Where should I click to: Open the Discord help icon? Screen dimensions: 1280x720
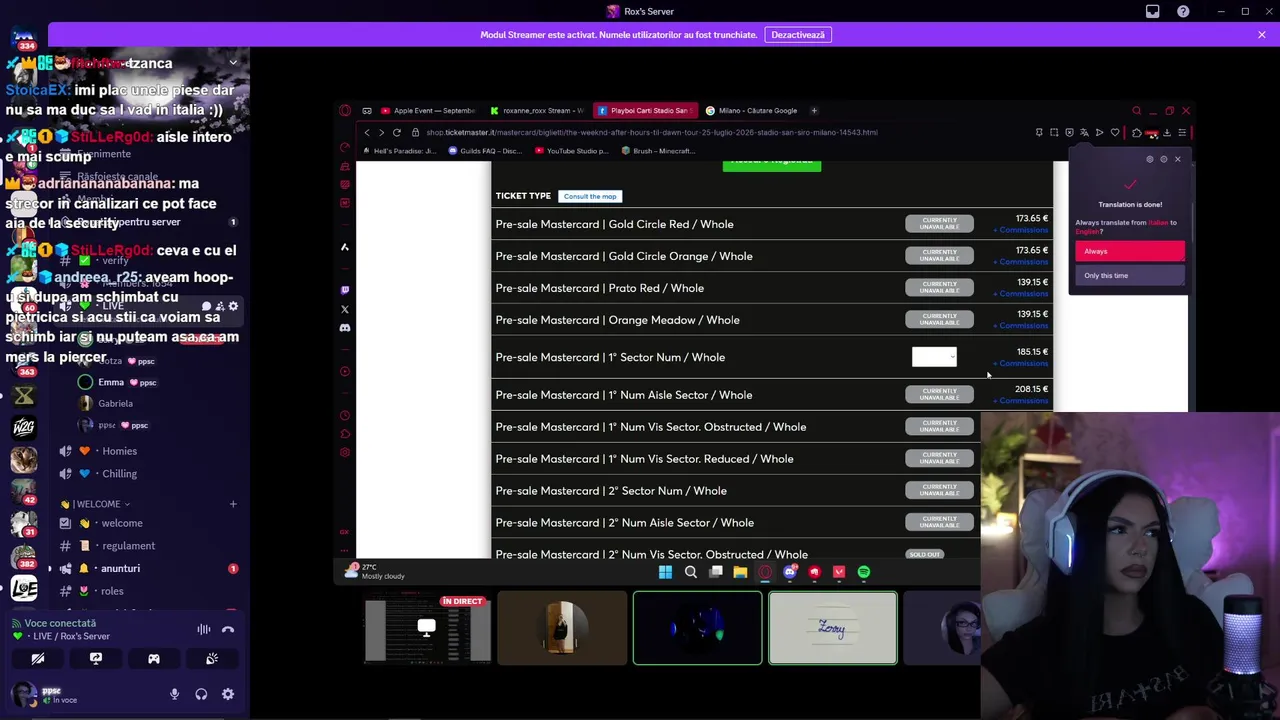click(x=1183, y=11)
